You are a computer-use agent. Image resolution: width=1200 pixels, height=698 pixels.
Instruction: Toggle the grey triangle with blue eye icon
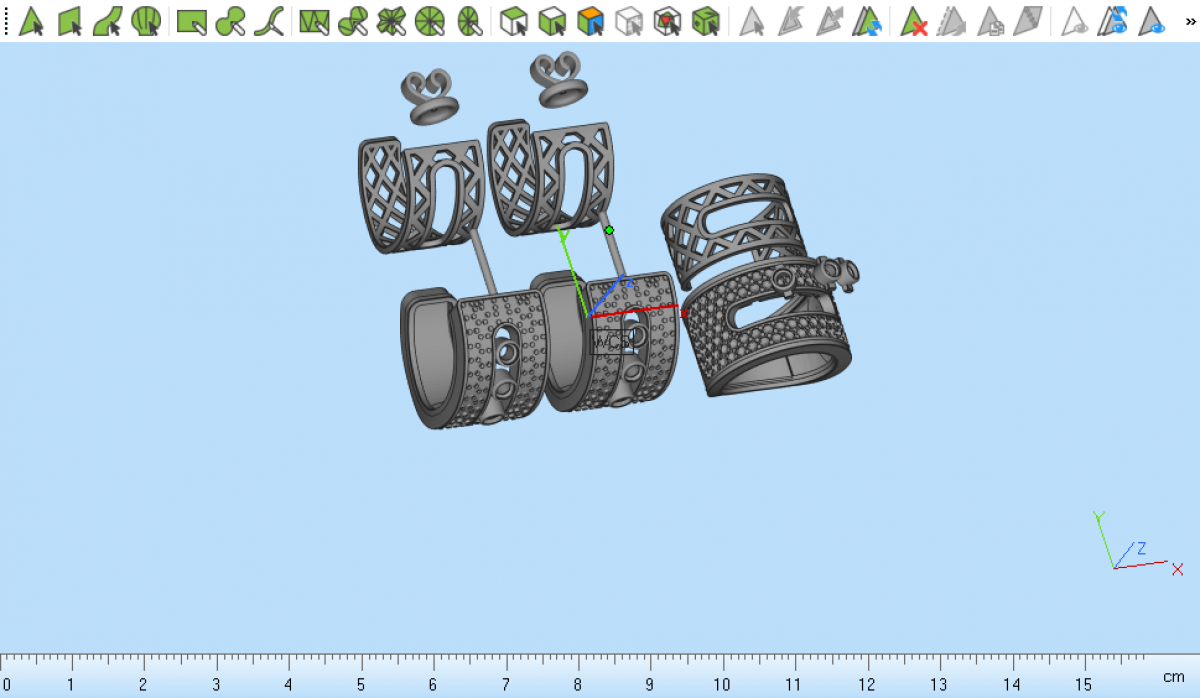(x=1152, y=20)
